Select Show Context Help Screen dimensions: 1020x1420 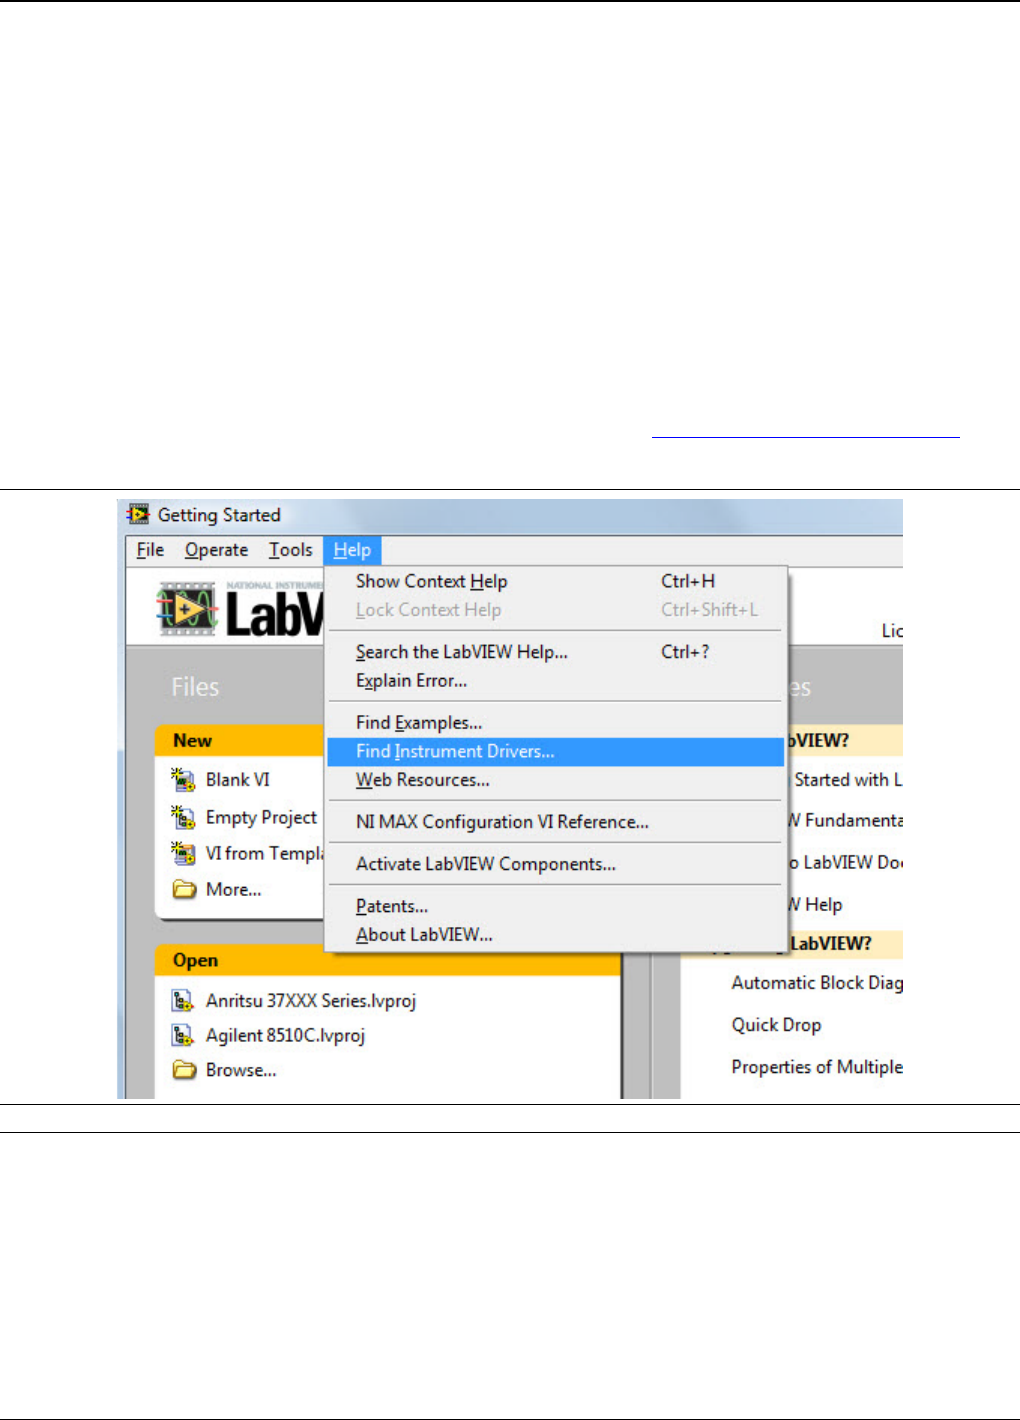coord(556,581)
